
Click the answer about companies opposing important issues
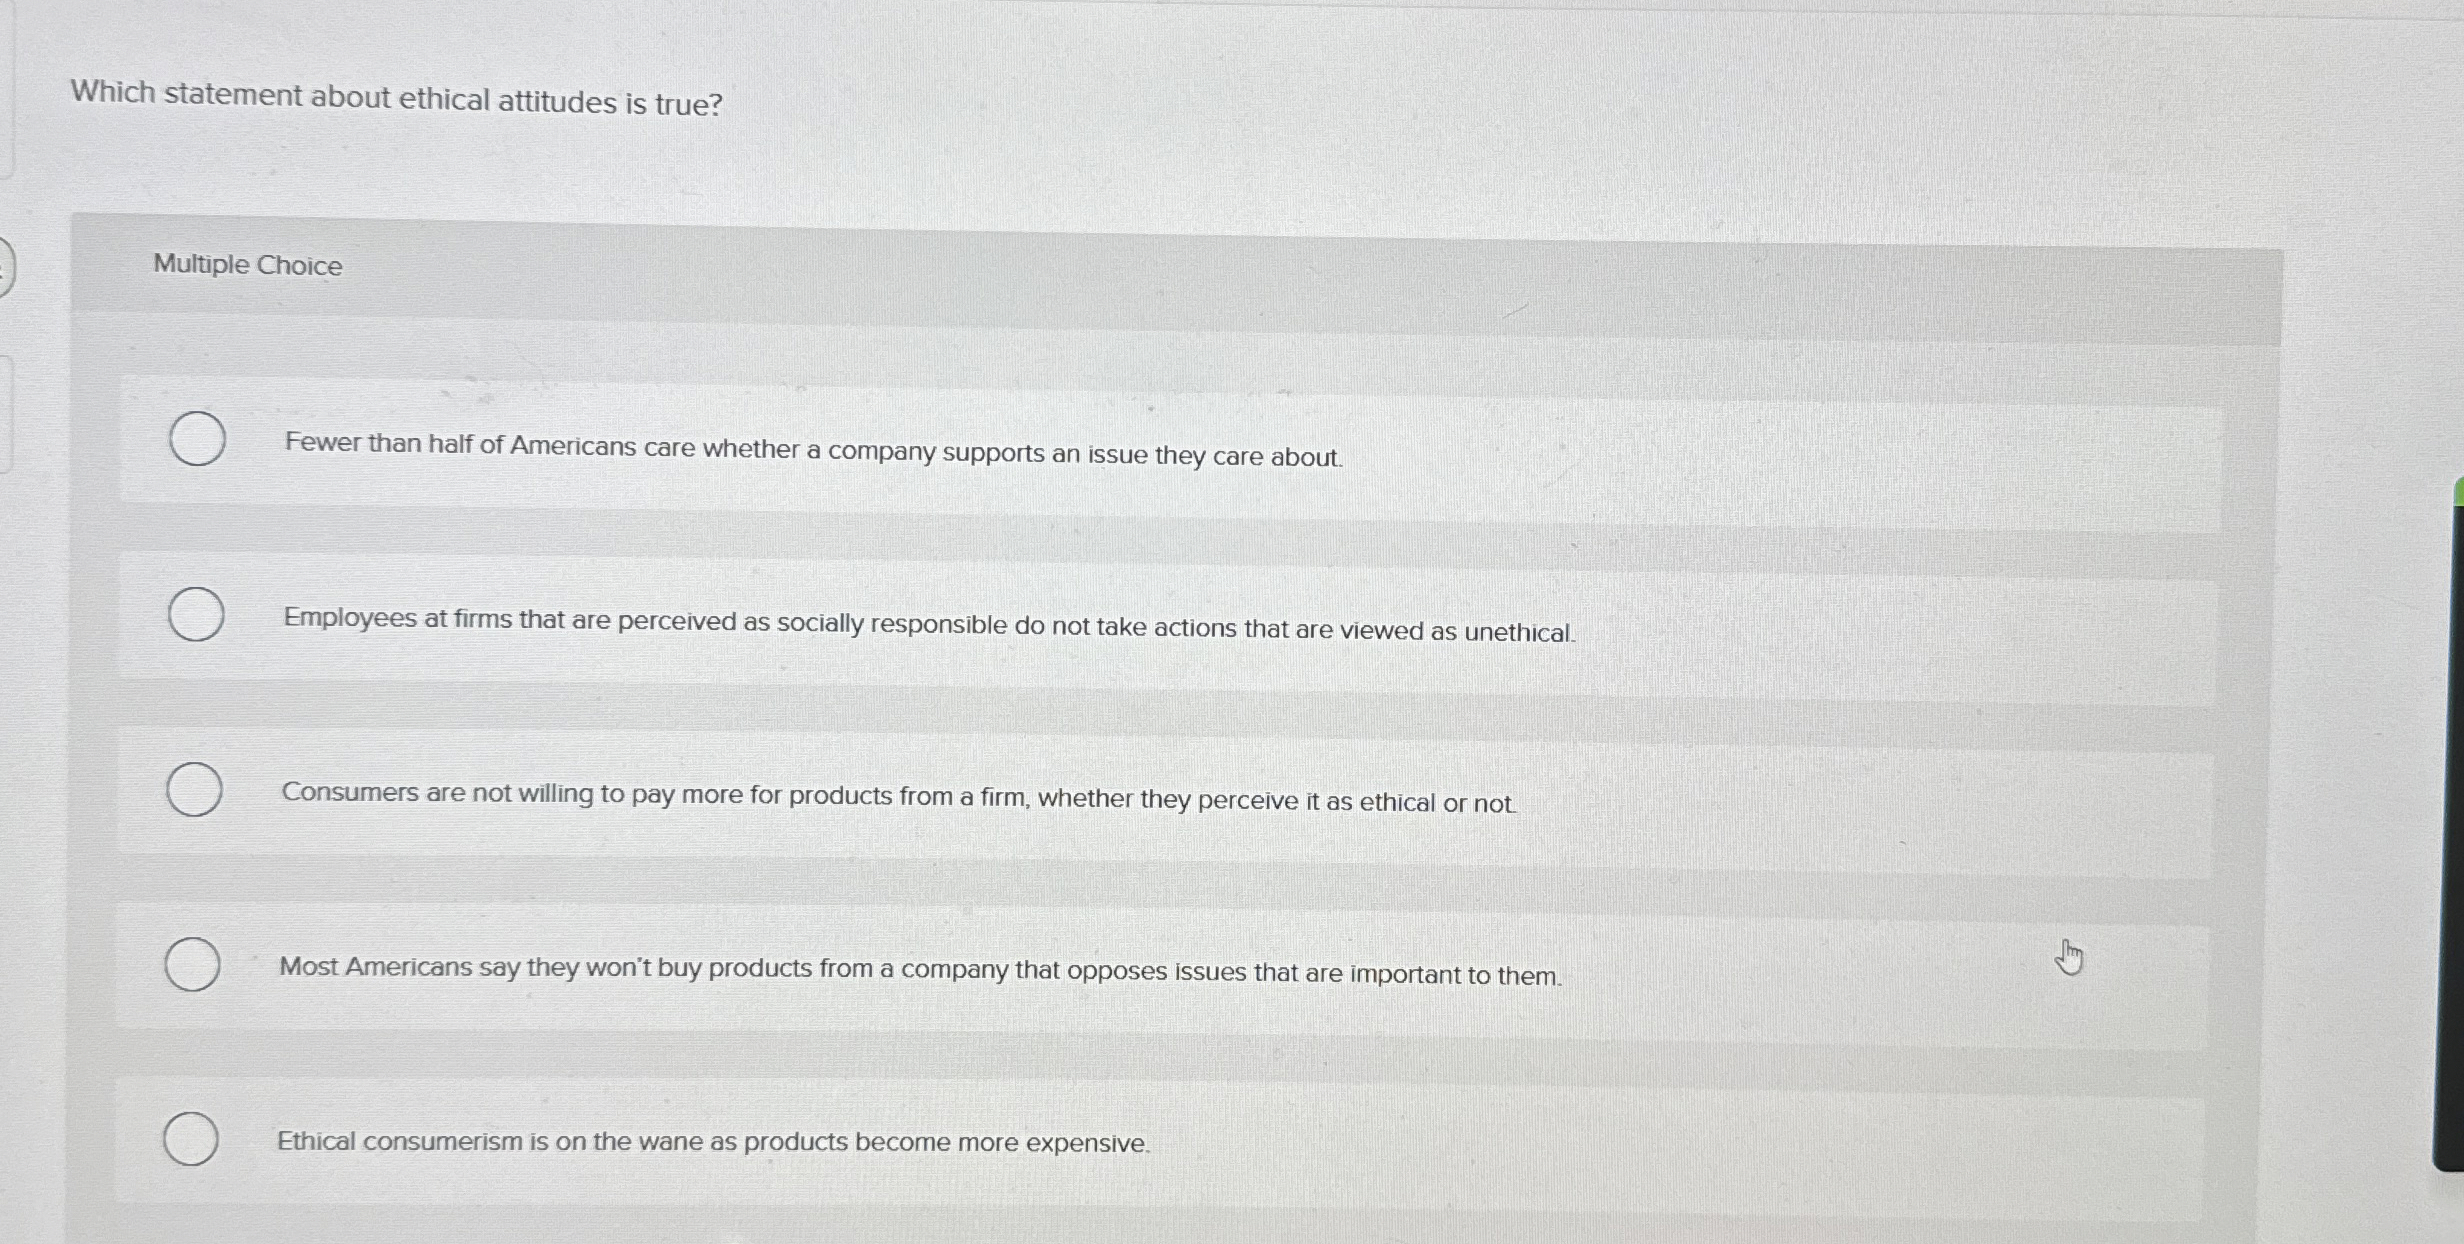coord(920,969)
